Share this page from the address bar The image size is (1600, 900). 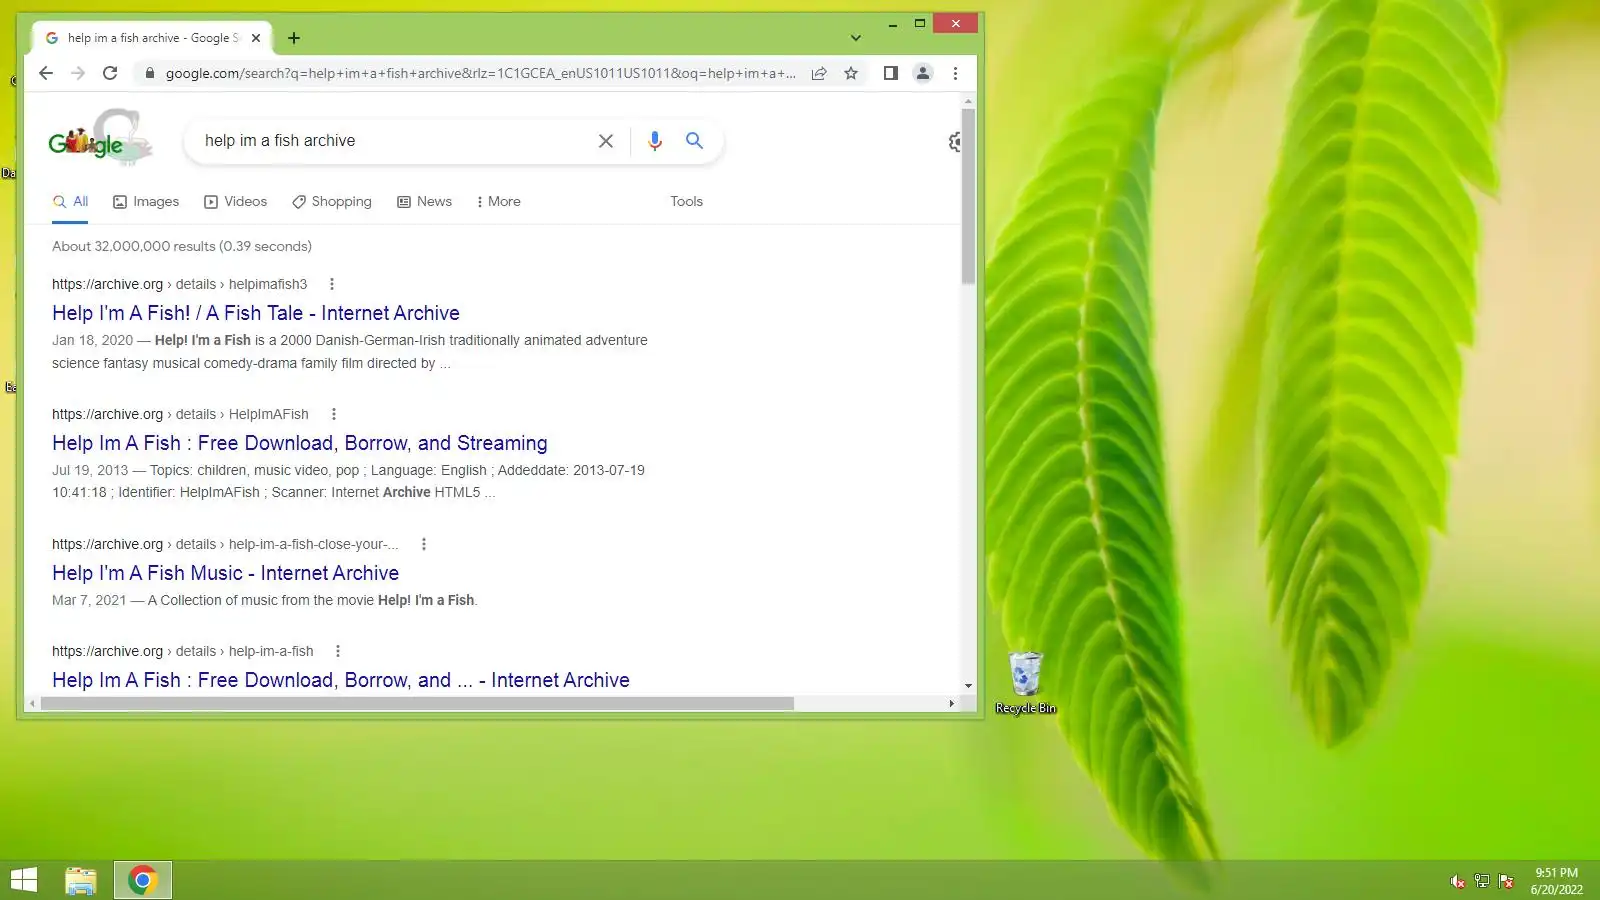819,73
